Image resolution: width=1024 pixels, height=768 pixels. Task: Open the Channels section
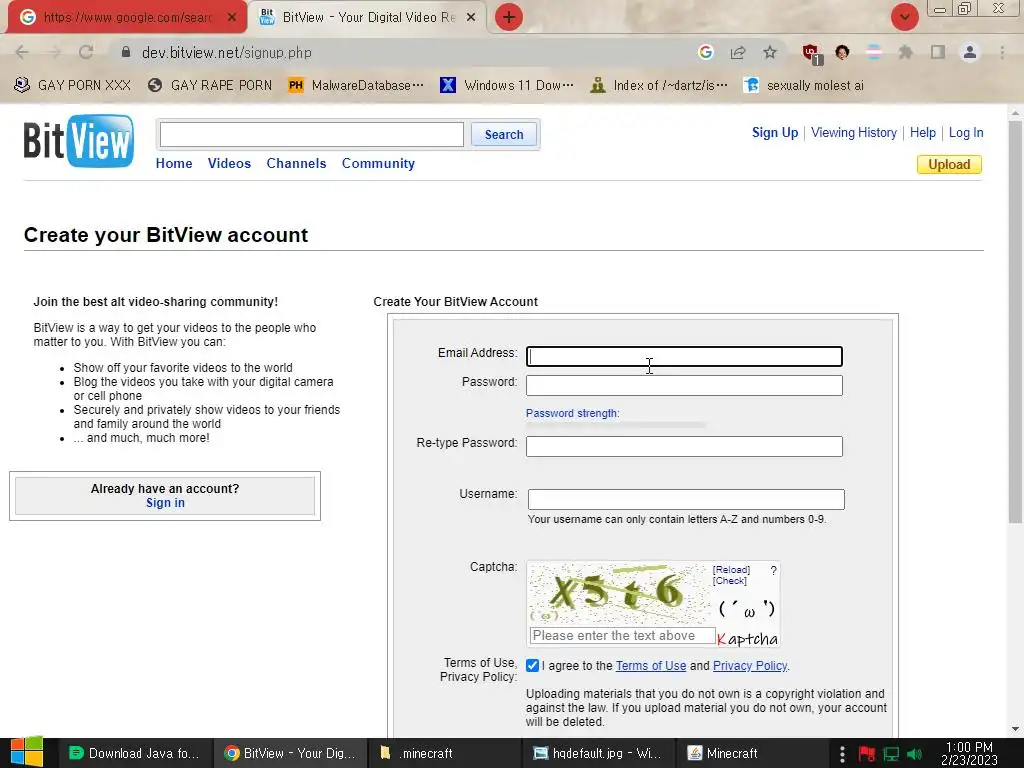(x=296, y=163)
